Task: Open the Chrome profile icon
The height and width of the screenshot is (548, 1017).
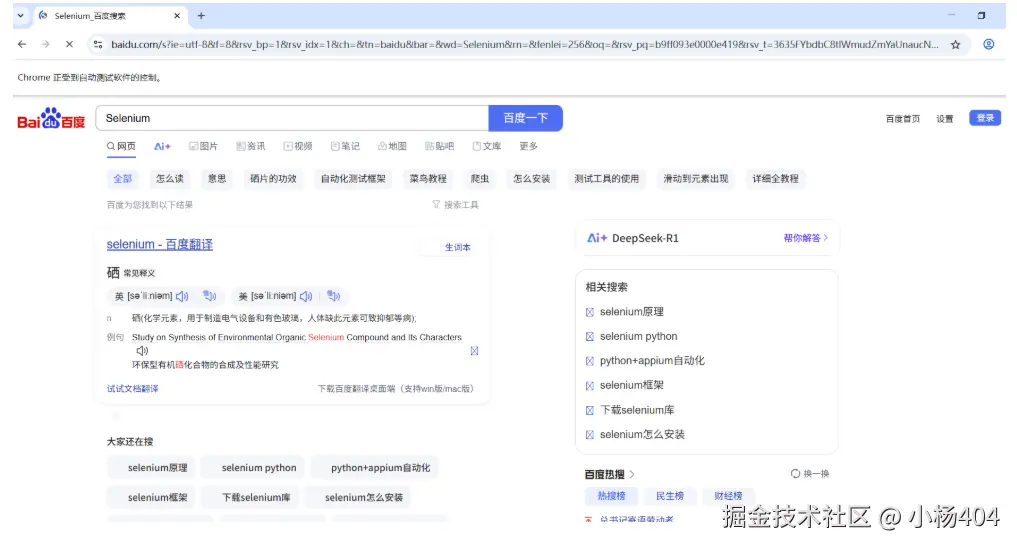Action: tap(988, 44)
